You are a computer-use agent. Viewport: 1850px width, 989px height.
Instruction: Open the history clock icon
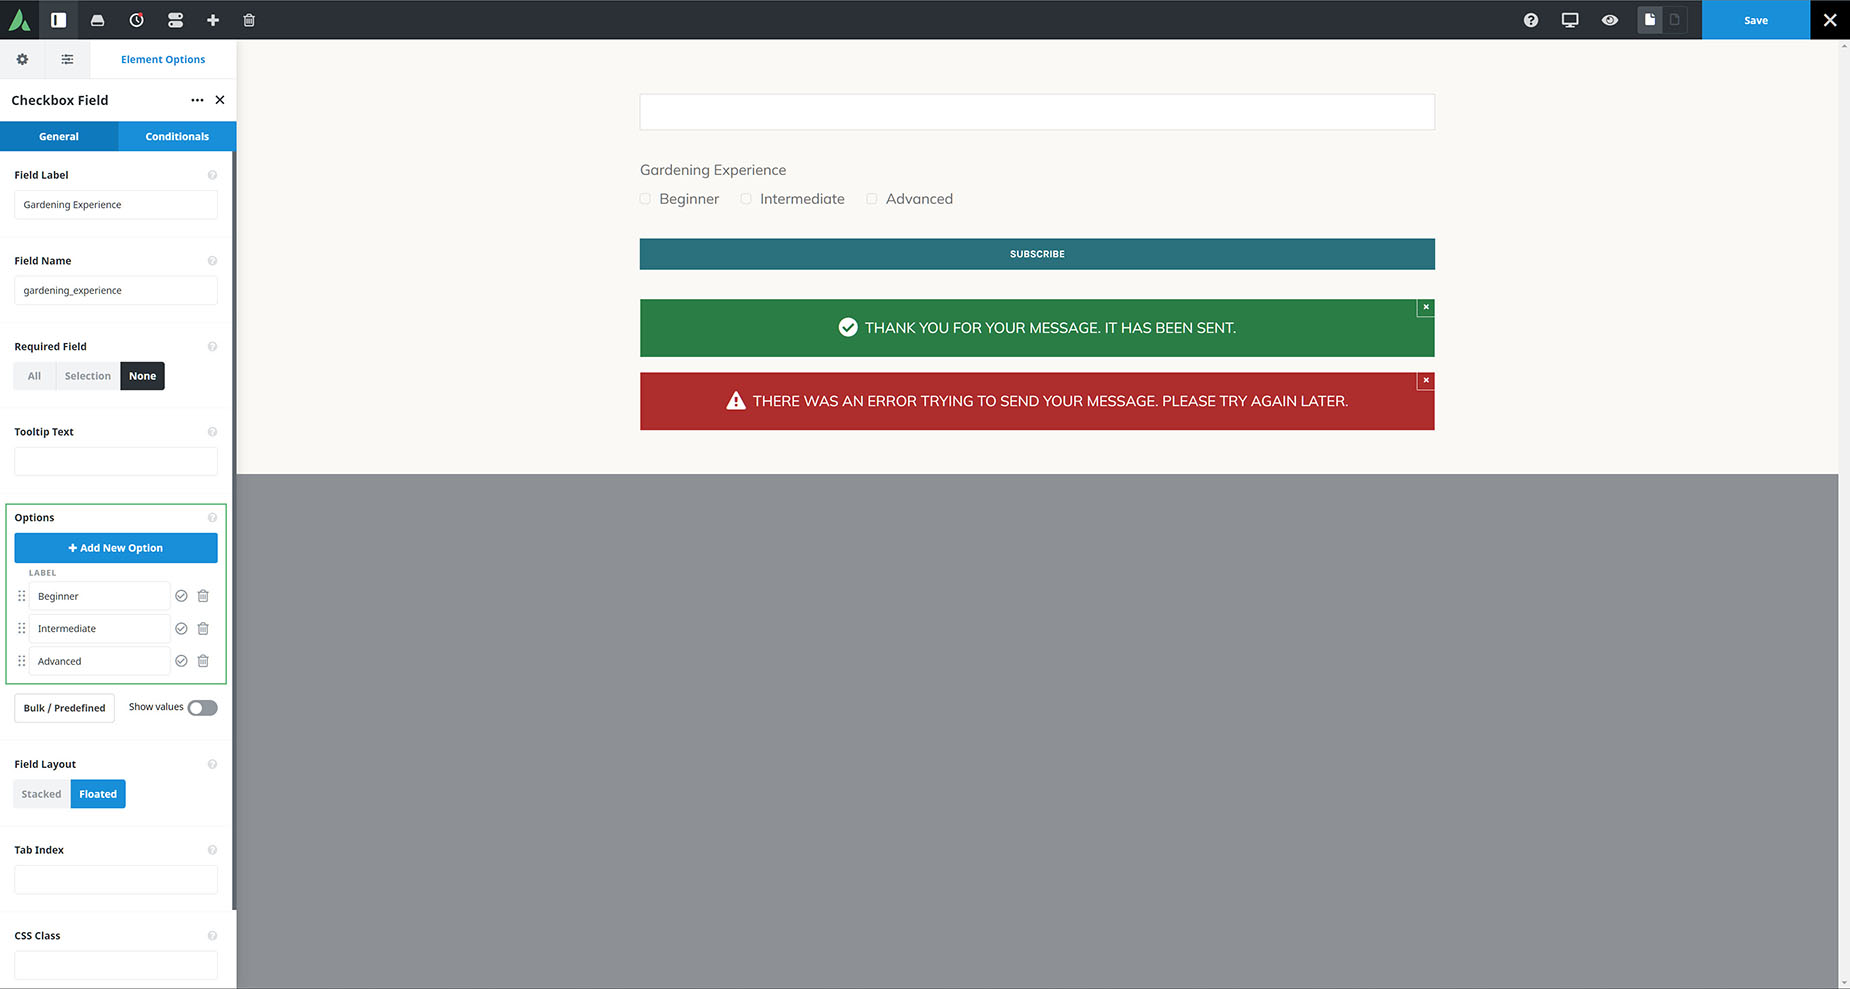click(136, 20)
